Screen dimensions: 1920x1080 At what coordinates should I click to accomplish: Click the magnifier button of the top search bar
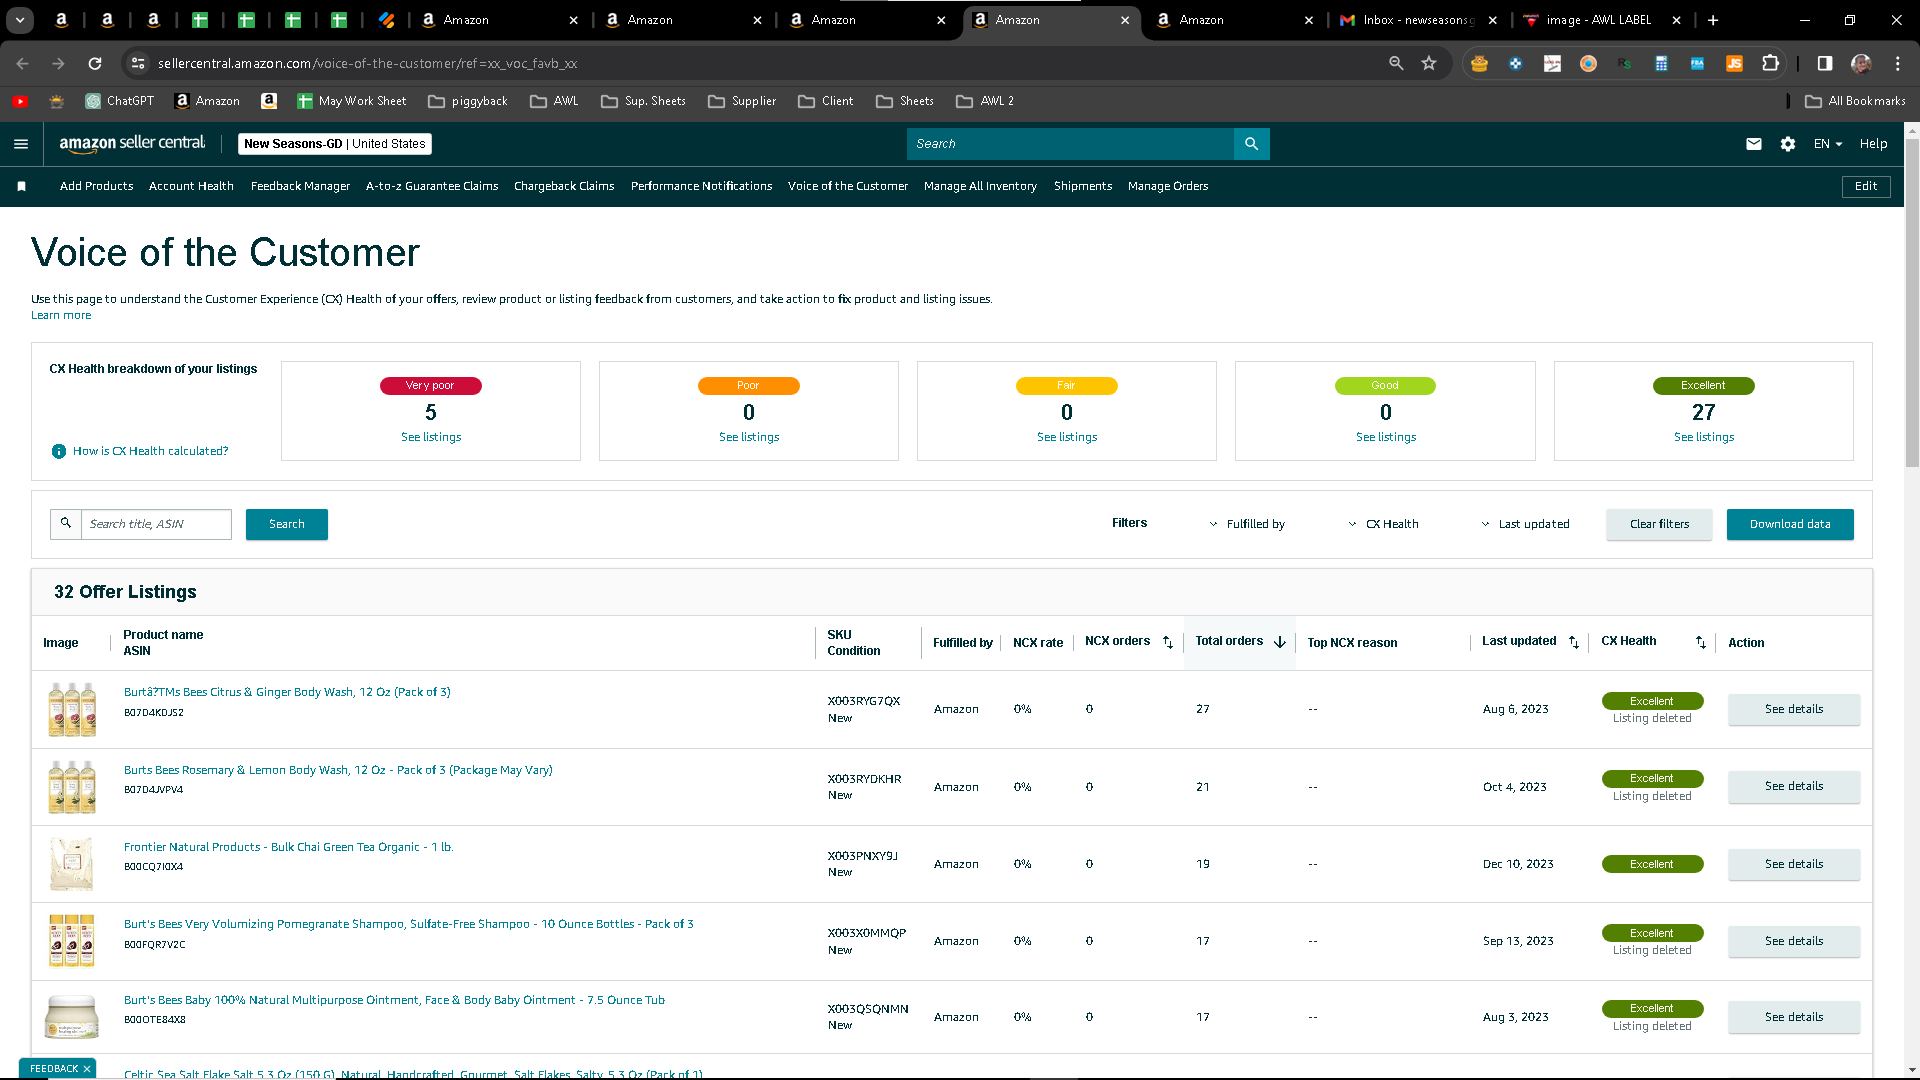[x=1252, y=144]
